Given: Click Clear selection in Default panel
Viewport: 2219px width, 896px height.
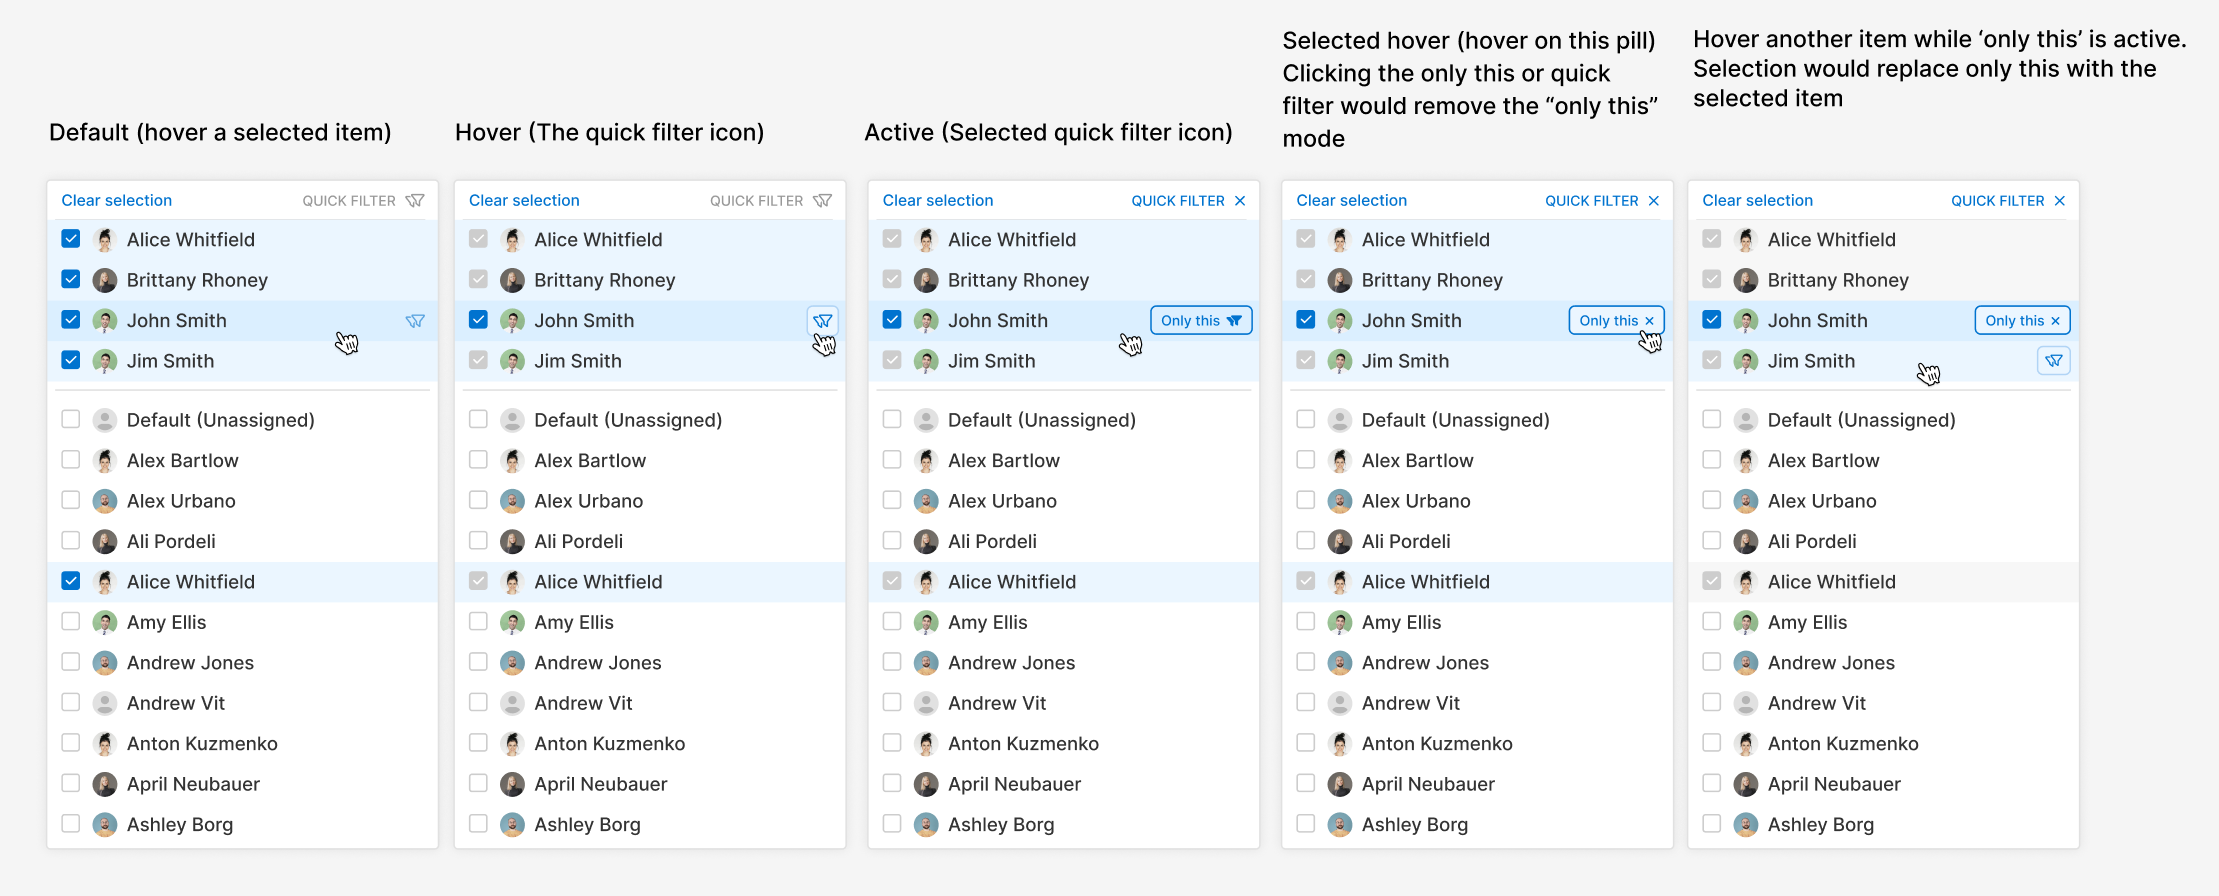Looking at the screenshot, I should [x=117, y=201].
